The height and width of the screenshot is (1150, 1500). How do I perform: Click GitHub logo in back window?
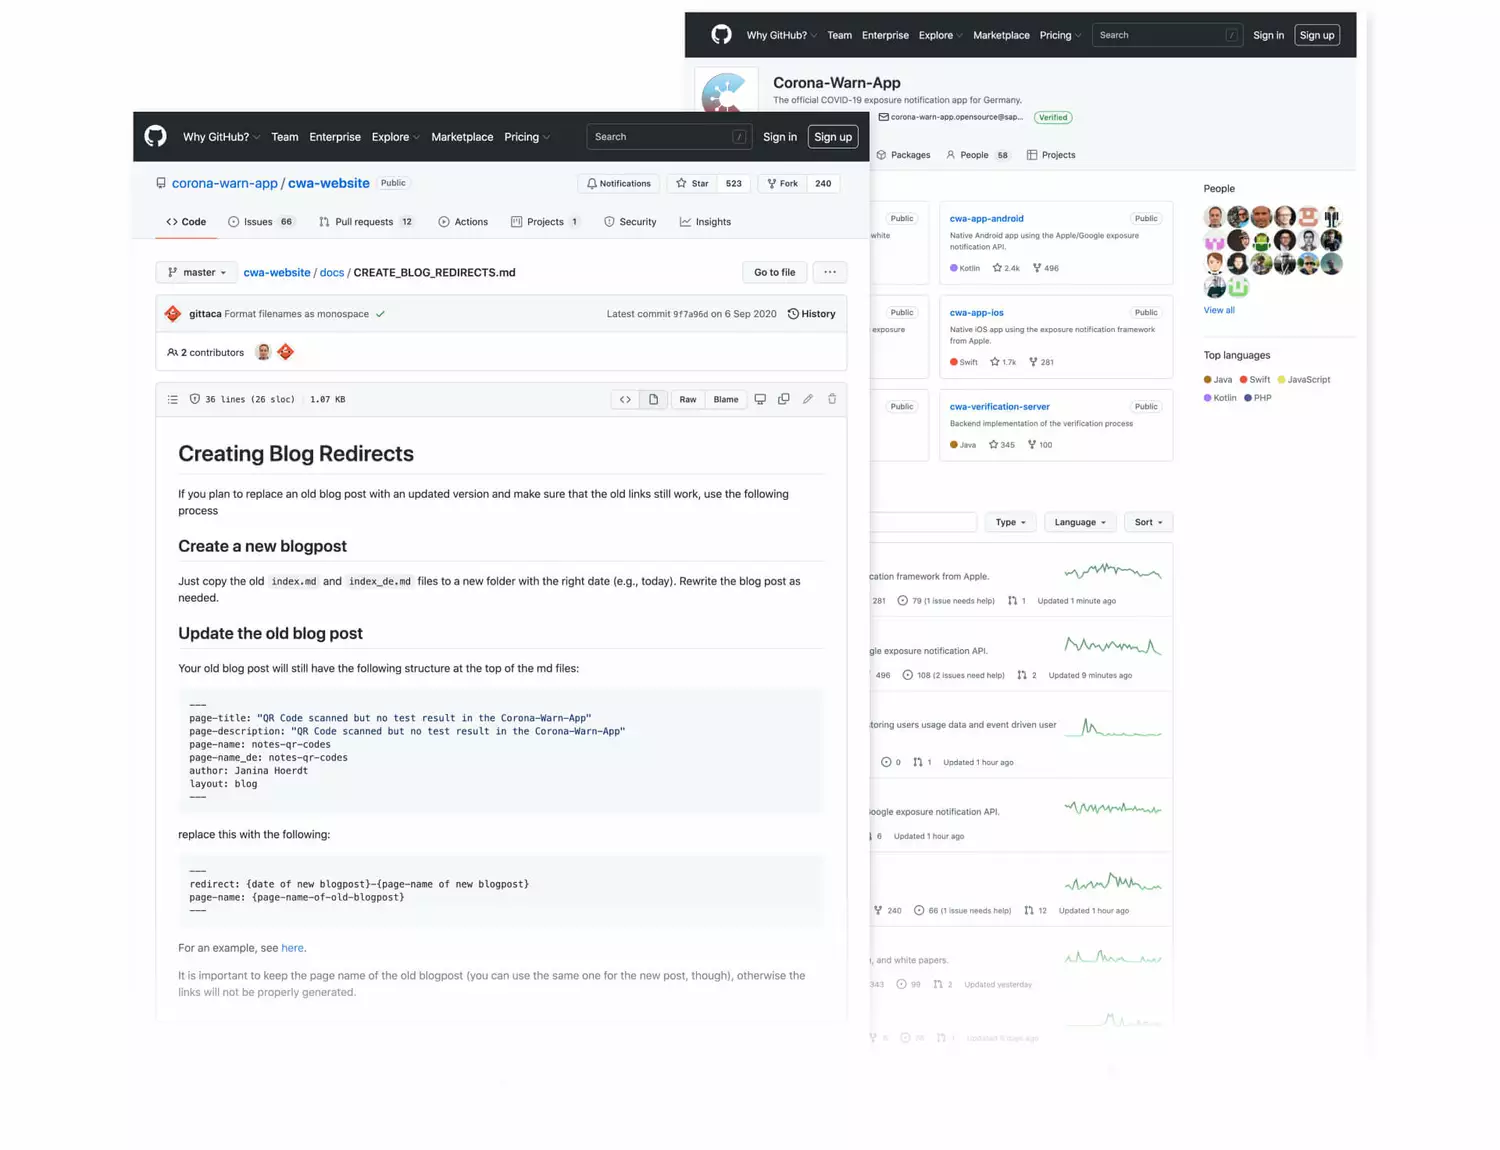point(721,35)
